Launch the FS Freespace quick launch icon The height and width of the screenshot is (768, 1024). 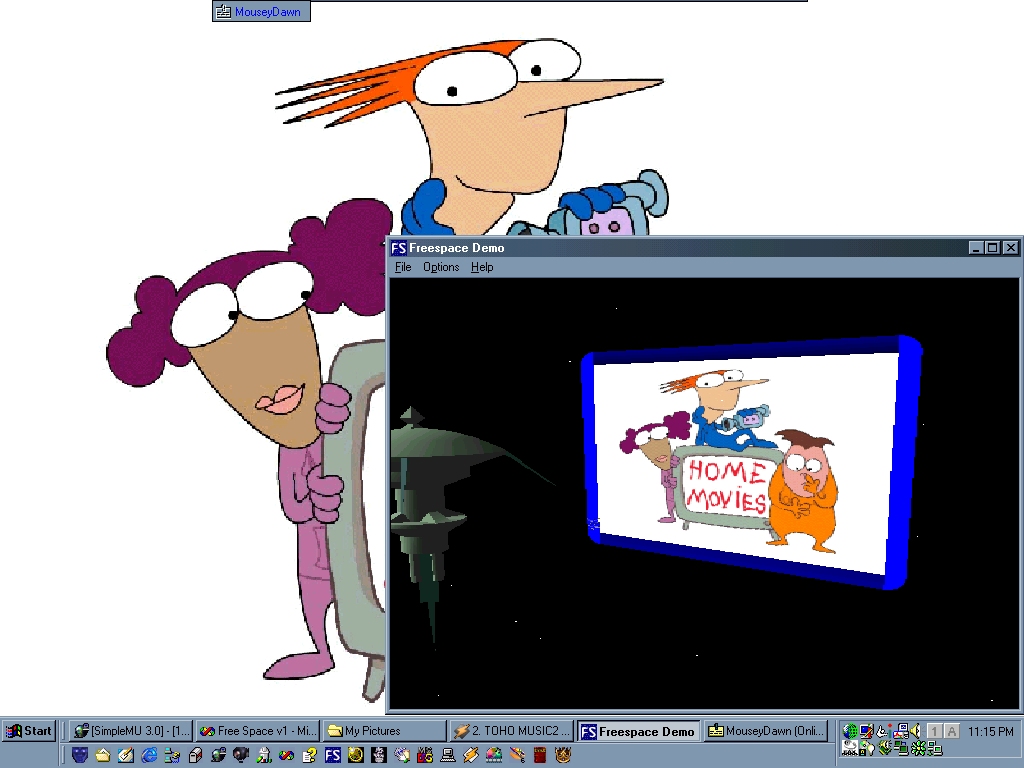[333, 755]
